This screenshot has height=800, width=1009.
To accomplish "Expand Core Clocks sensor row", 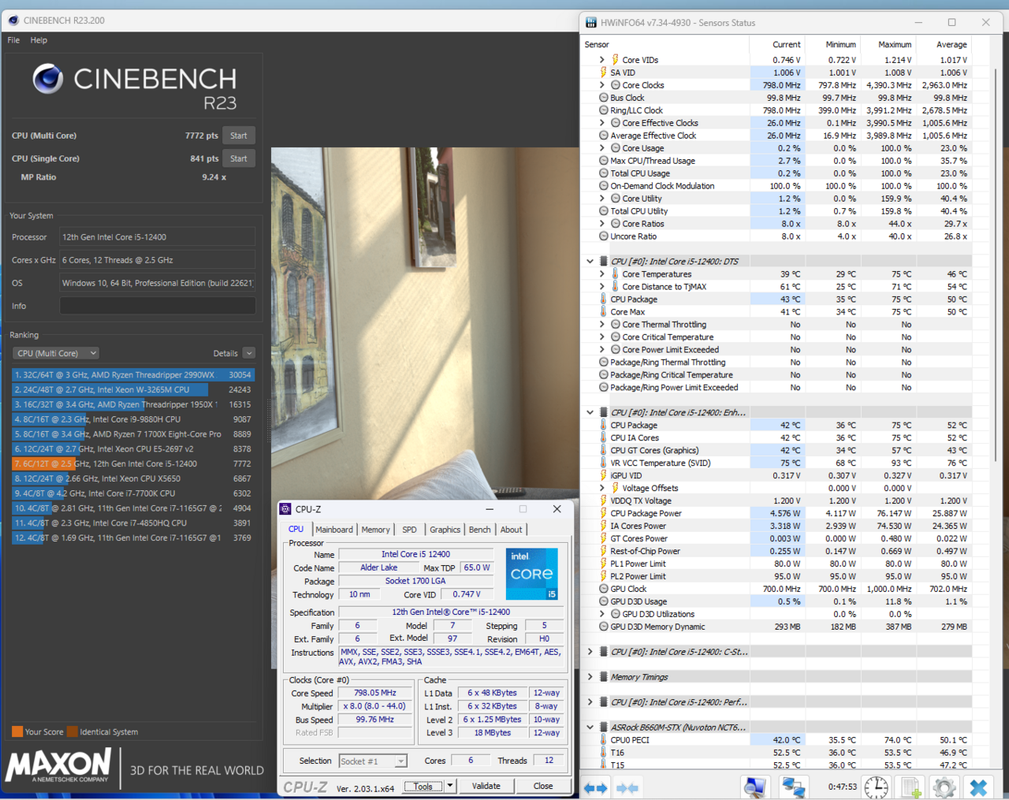I will [x=602, y=85].
